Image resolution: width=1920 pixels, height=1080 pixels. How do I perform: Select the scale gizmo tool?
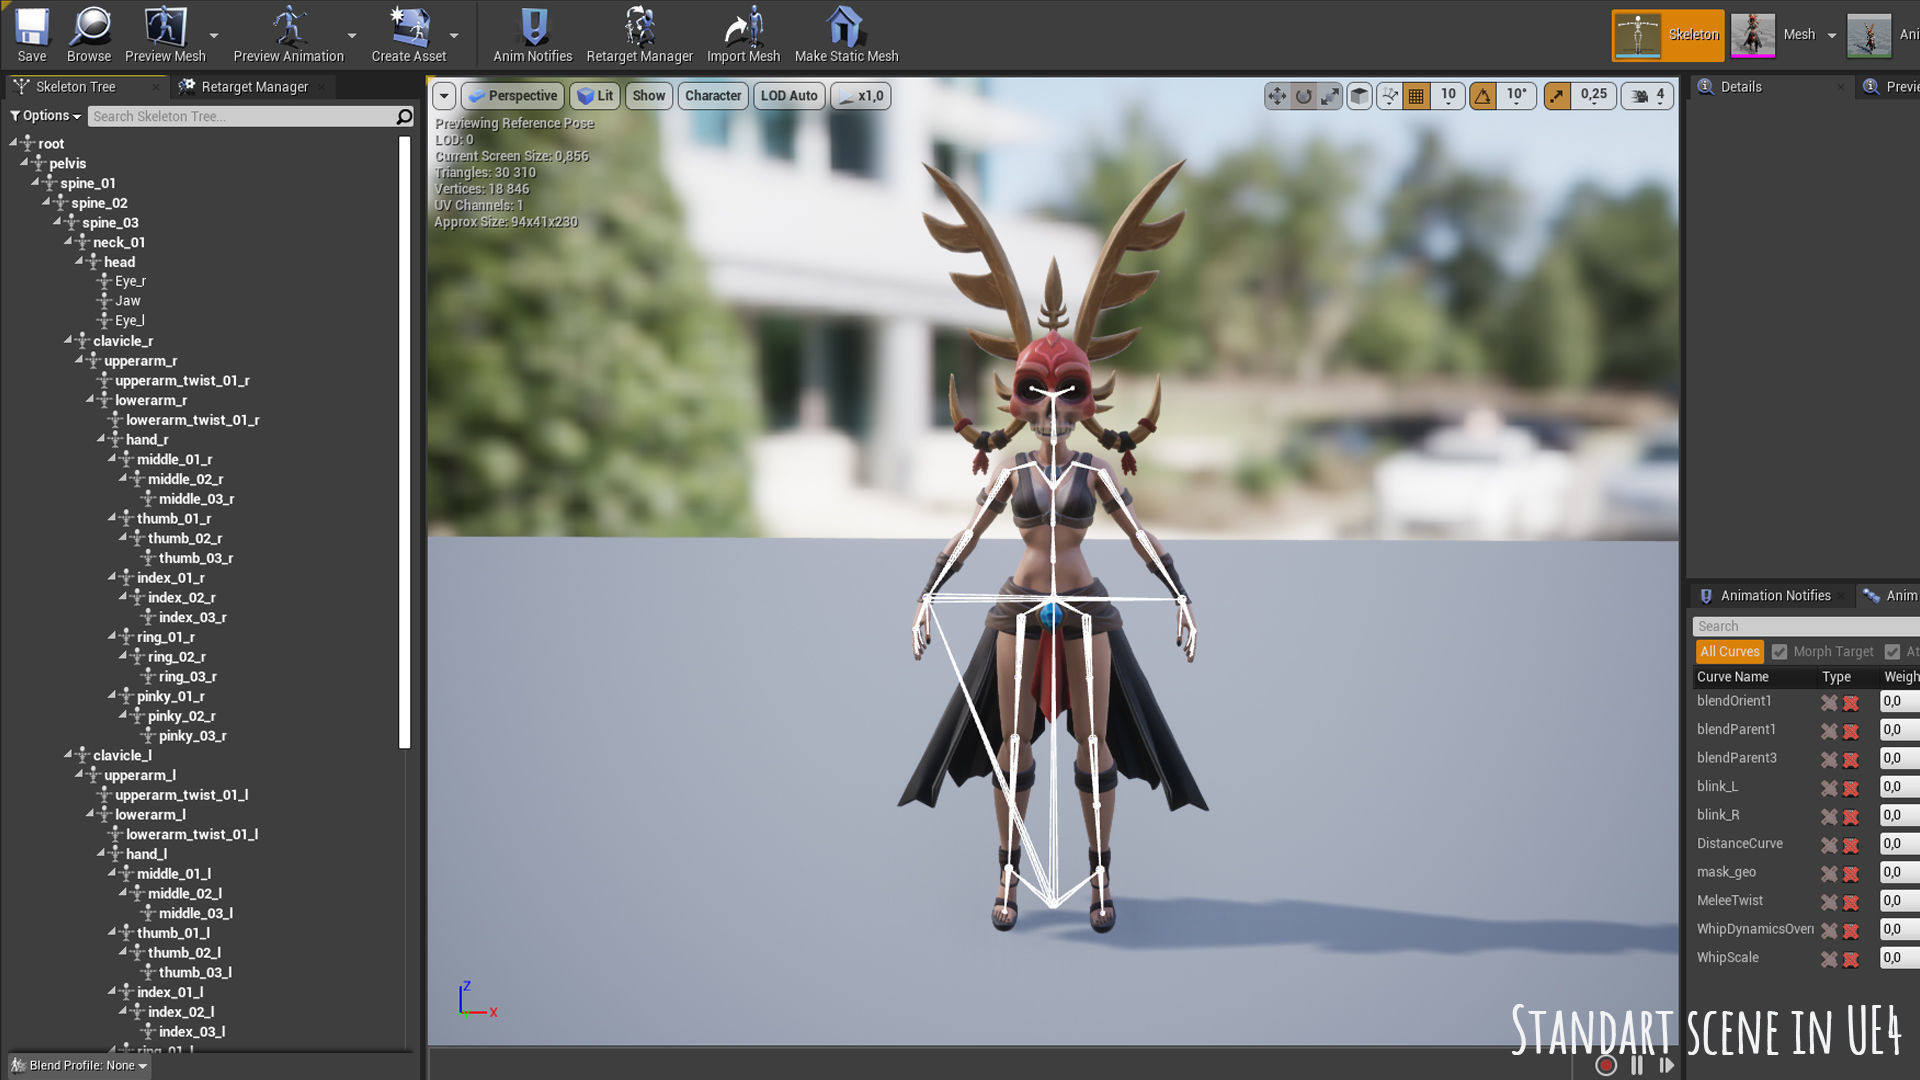(x=1330, y=96)
